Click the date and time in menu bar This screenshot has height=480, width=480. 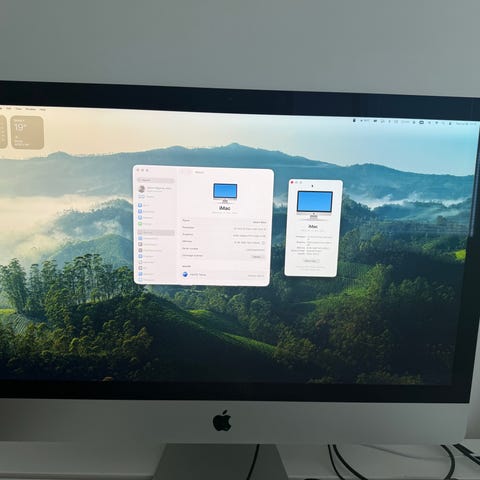467,124
